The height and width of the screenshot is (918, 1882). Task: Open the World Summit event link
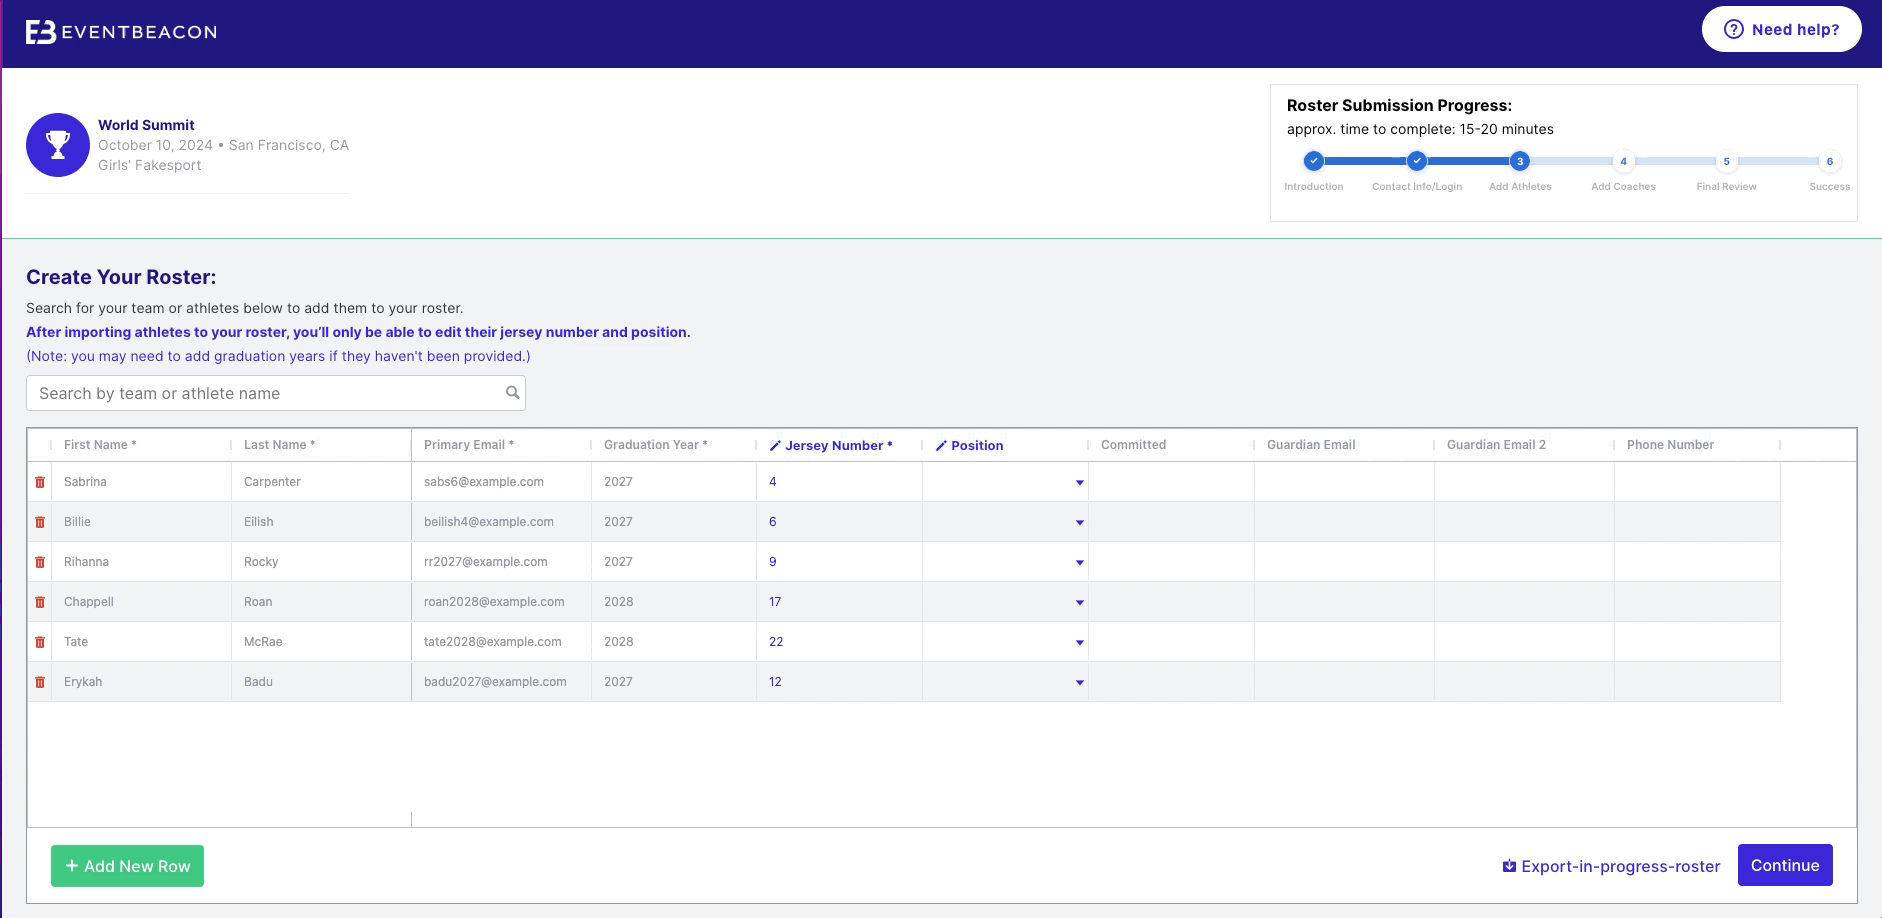tap(146, 125)
